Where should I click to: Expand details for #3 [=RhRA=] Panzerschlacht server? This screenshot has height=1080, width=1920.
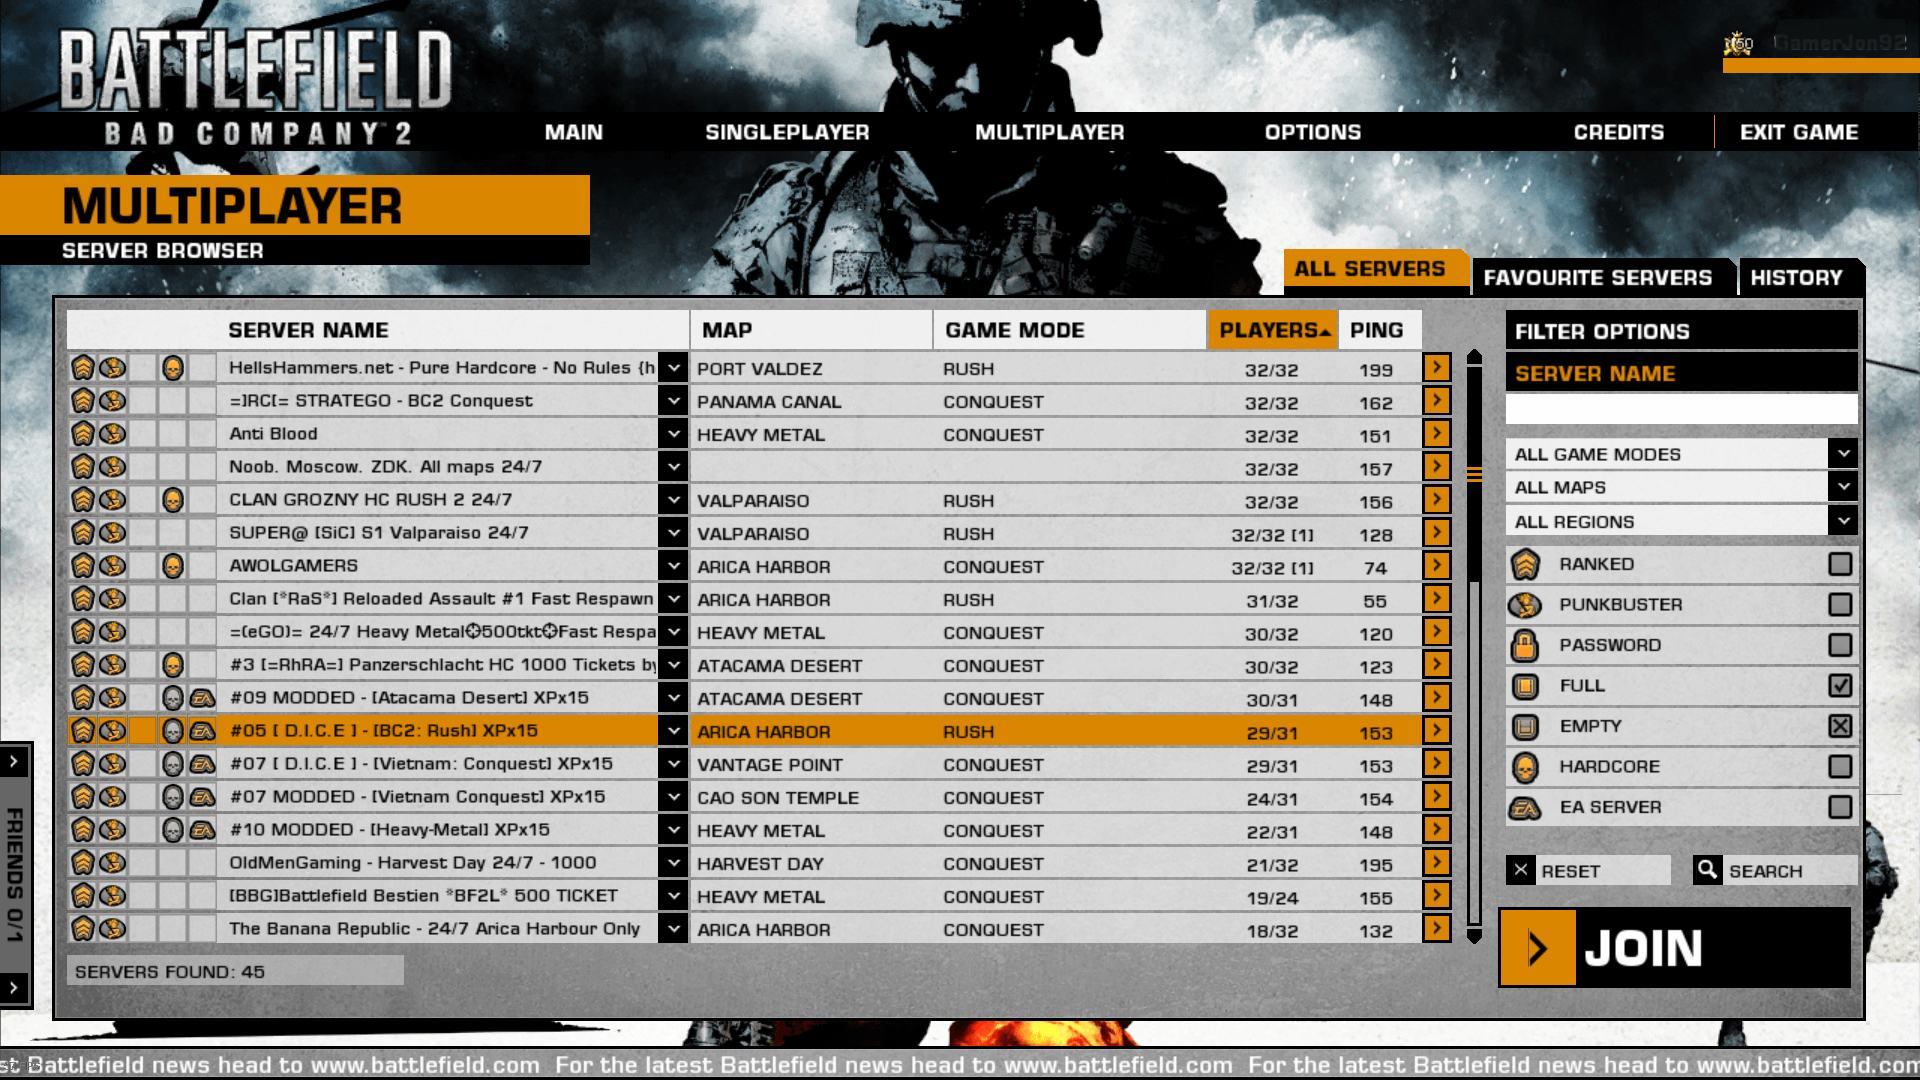(x=674, y=665)
